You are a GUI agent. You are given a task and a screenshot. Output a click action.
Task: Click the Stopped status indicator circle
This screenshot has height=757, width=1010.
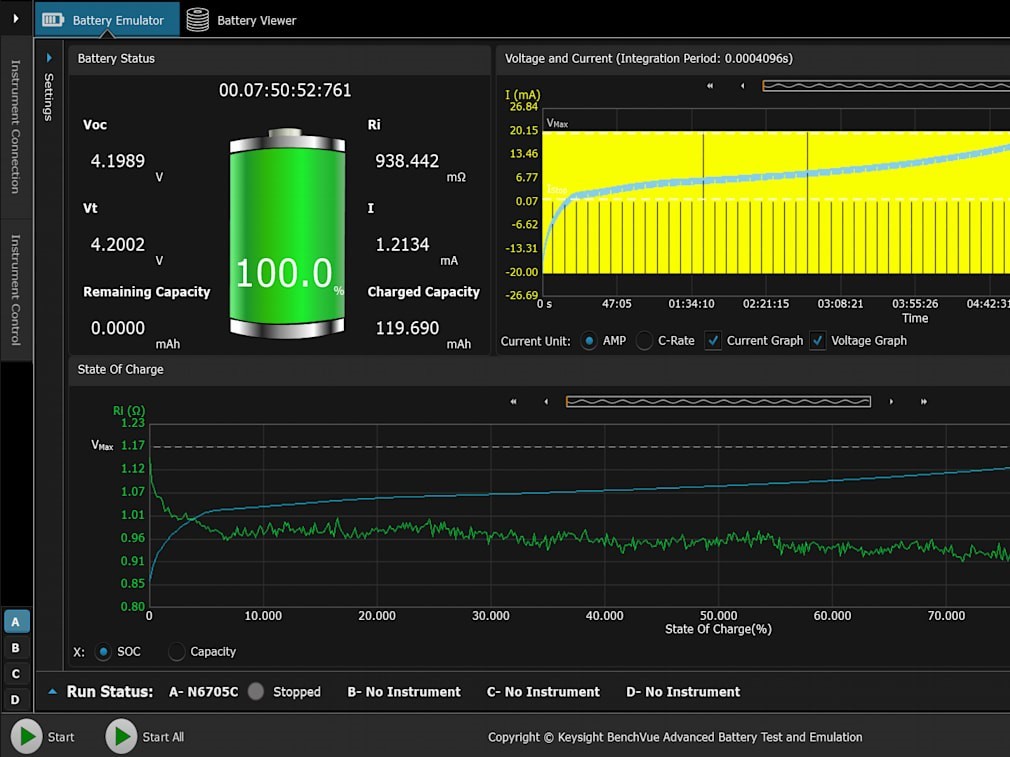click(x=256, y=691)
